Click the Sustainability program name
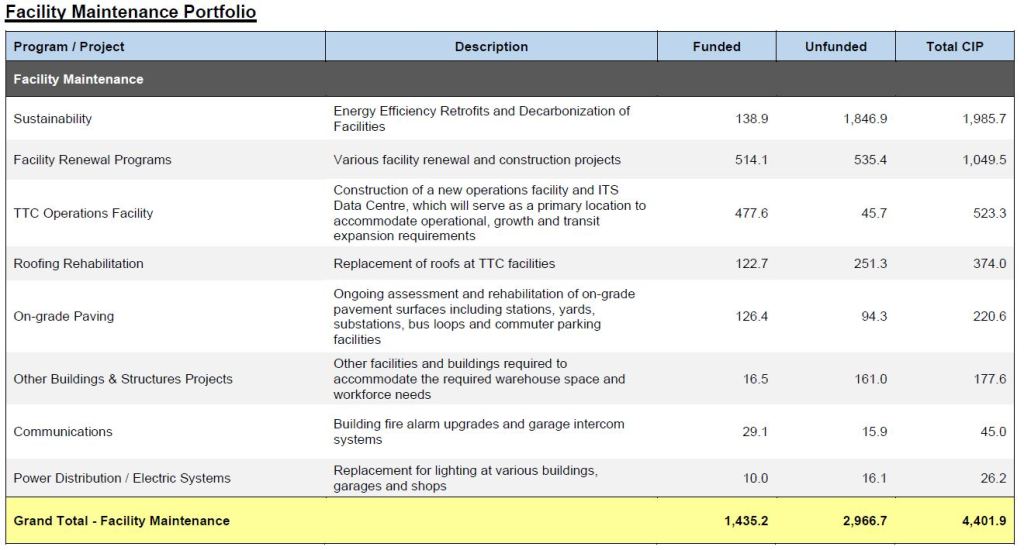 point(52,119)
